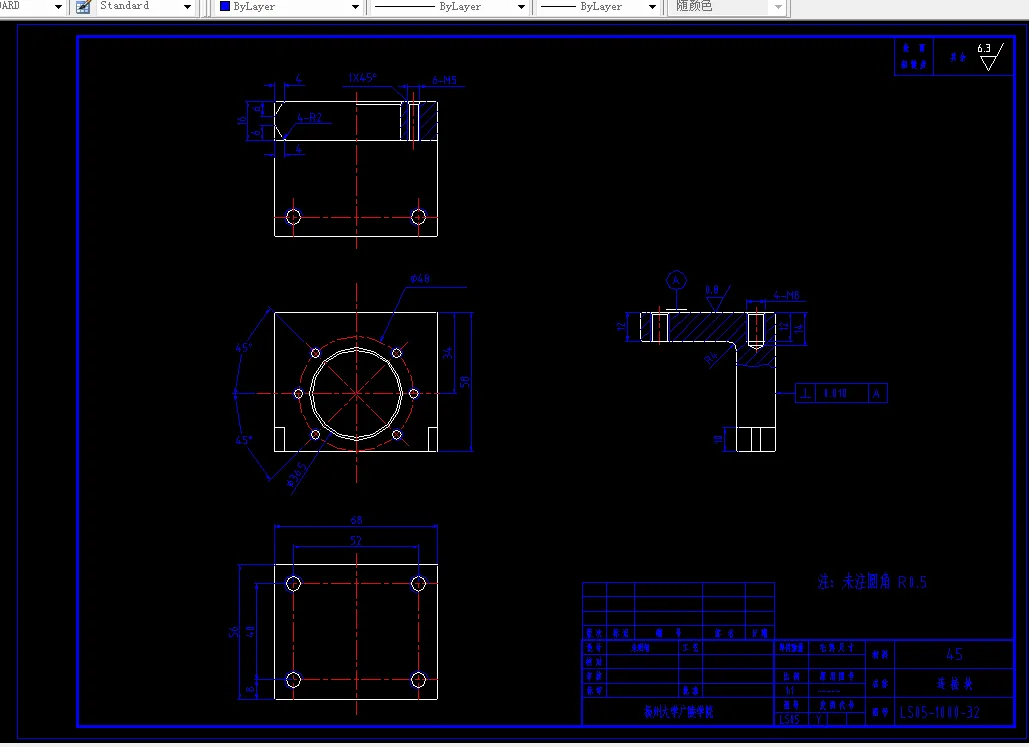The width and height of the screenshot is (1029, 747).
Task: Select the 'R4' fillet radius text
Action: tap(711, 358)
